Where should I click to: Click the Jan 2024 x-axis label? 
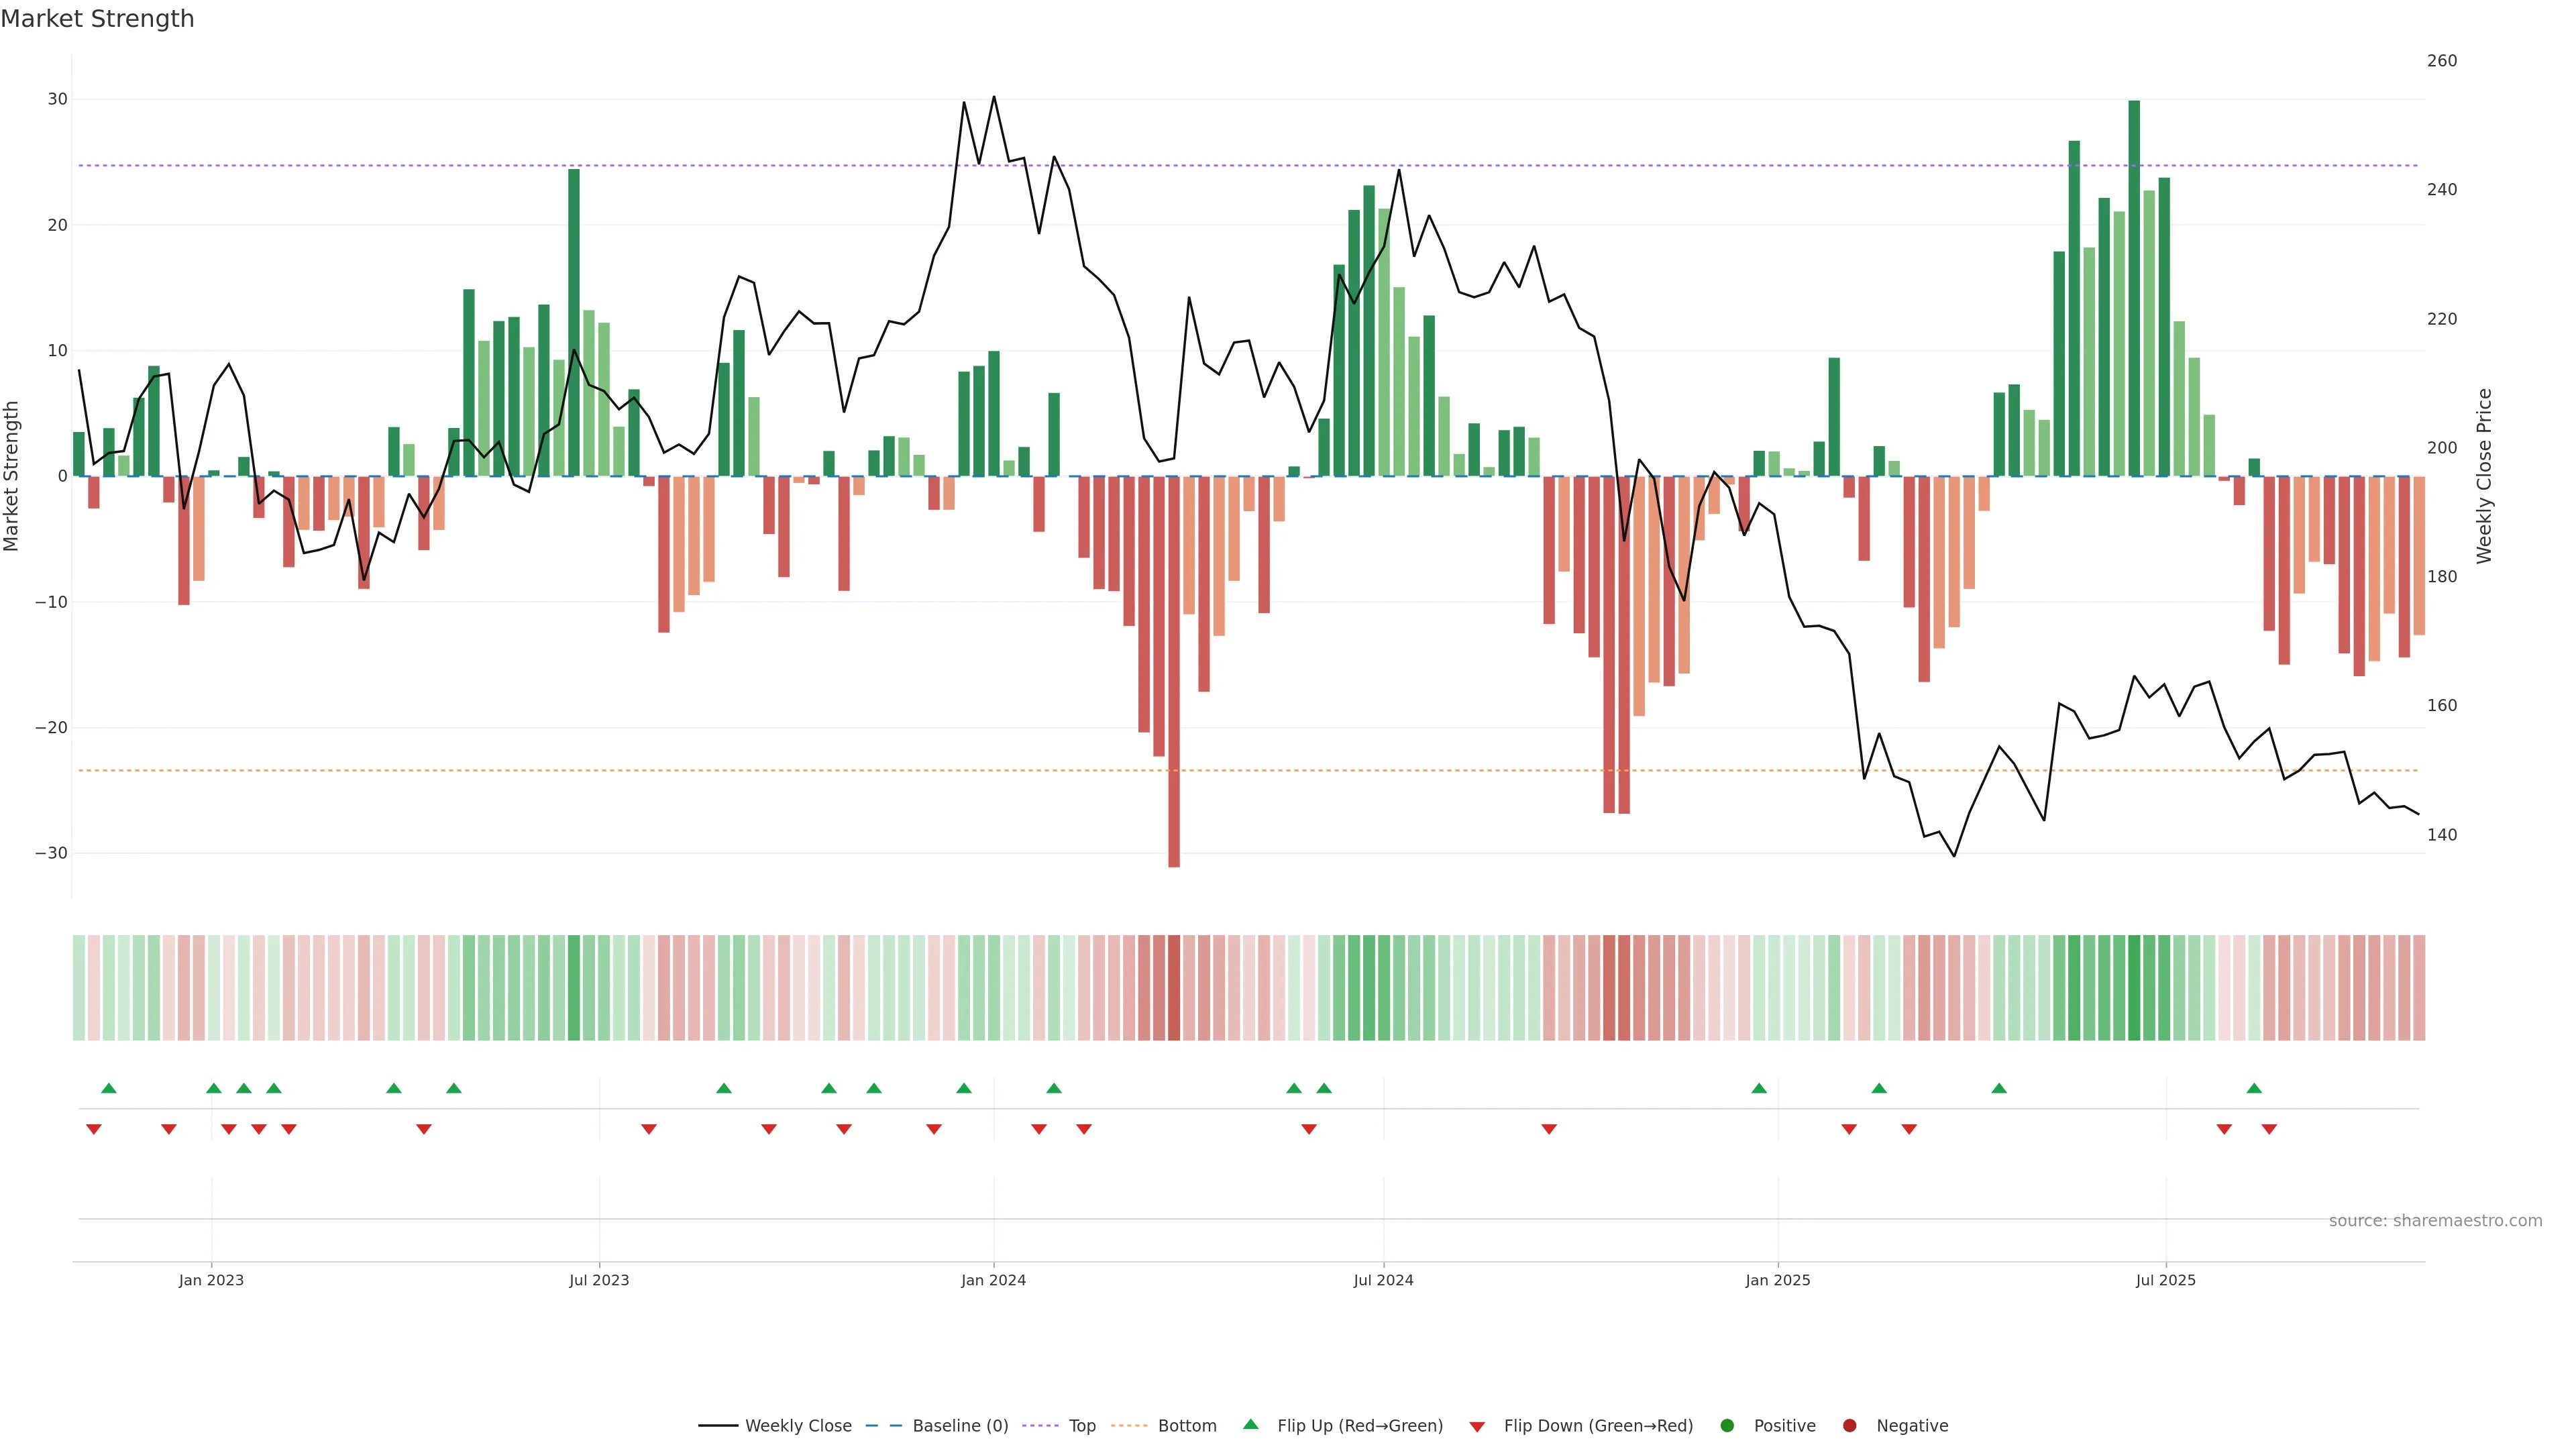(x=993, y=1280)
